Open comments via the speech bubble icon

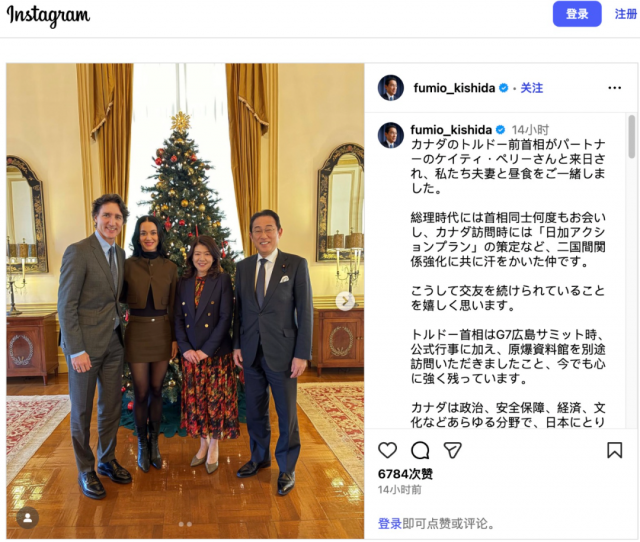pyautogui.click(x=420, y=451)
